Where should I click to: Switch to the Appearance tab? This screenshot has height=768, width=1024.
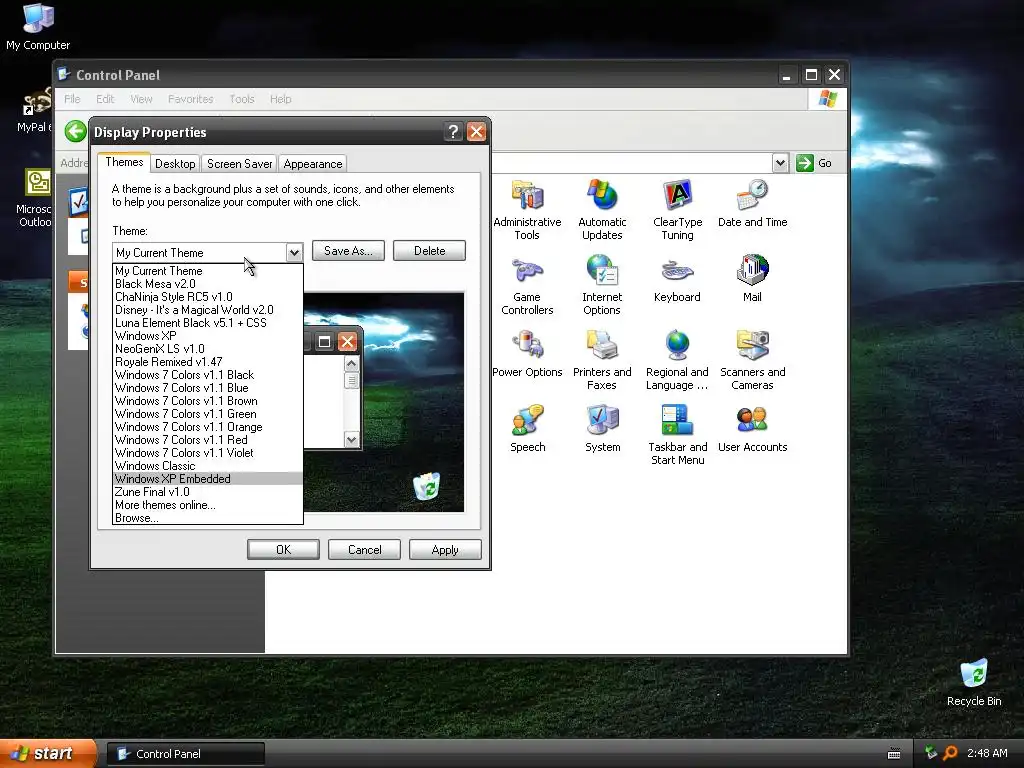313,164
